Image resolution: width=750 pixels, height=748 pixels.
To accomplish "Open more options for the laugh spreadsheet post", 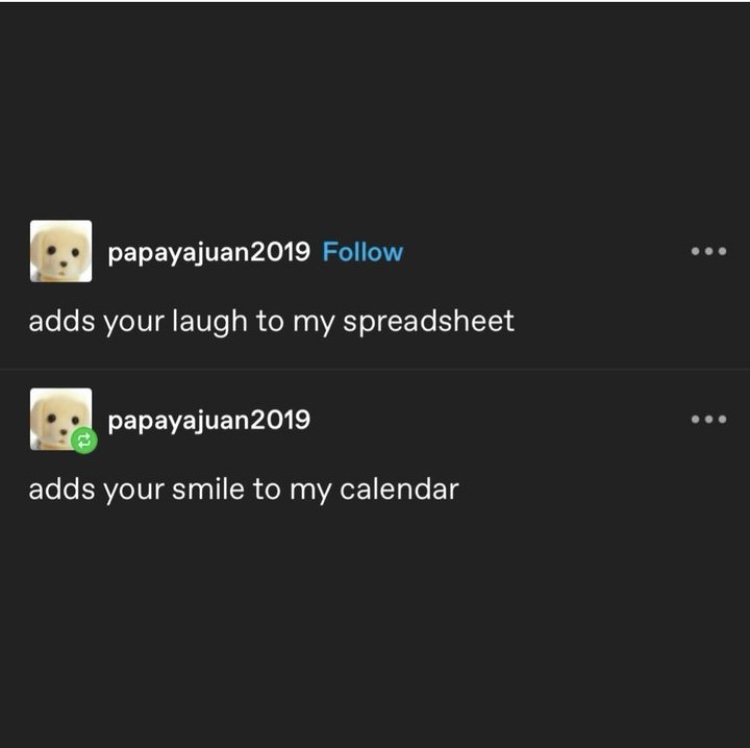I will pos(708,251).
